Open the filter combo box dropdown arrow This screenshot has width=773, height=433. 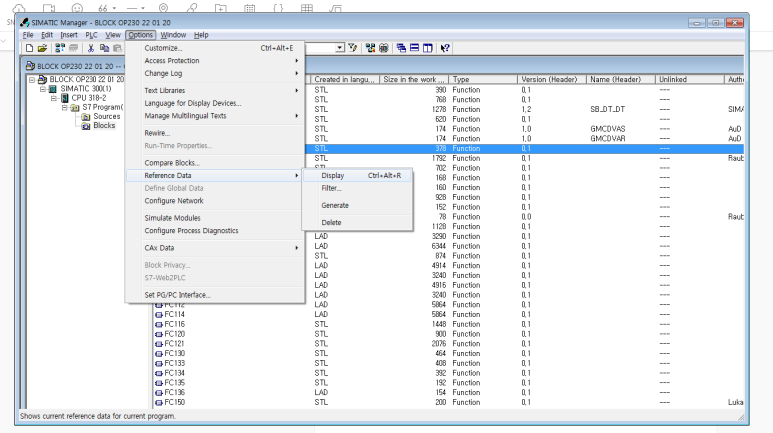coord(340,48)
